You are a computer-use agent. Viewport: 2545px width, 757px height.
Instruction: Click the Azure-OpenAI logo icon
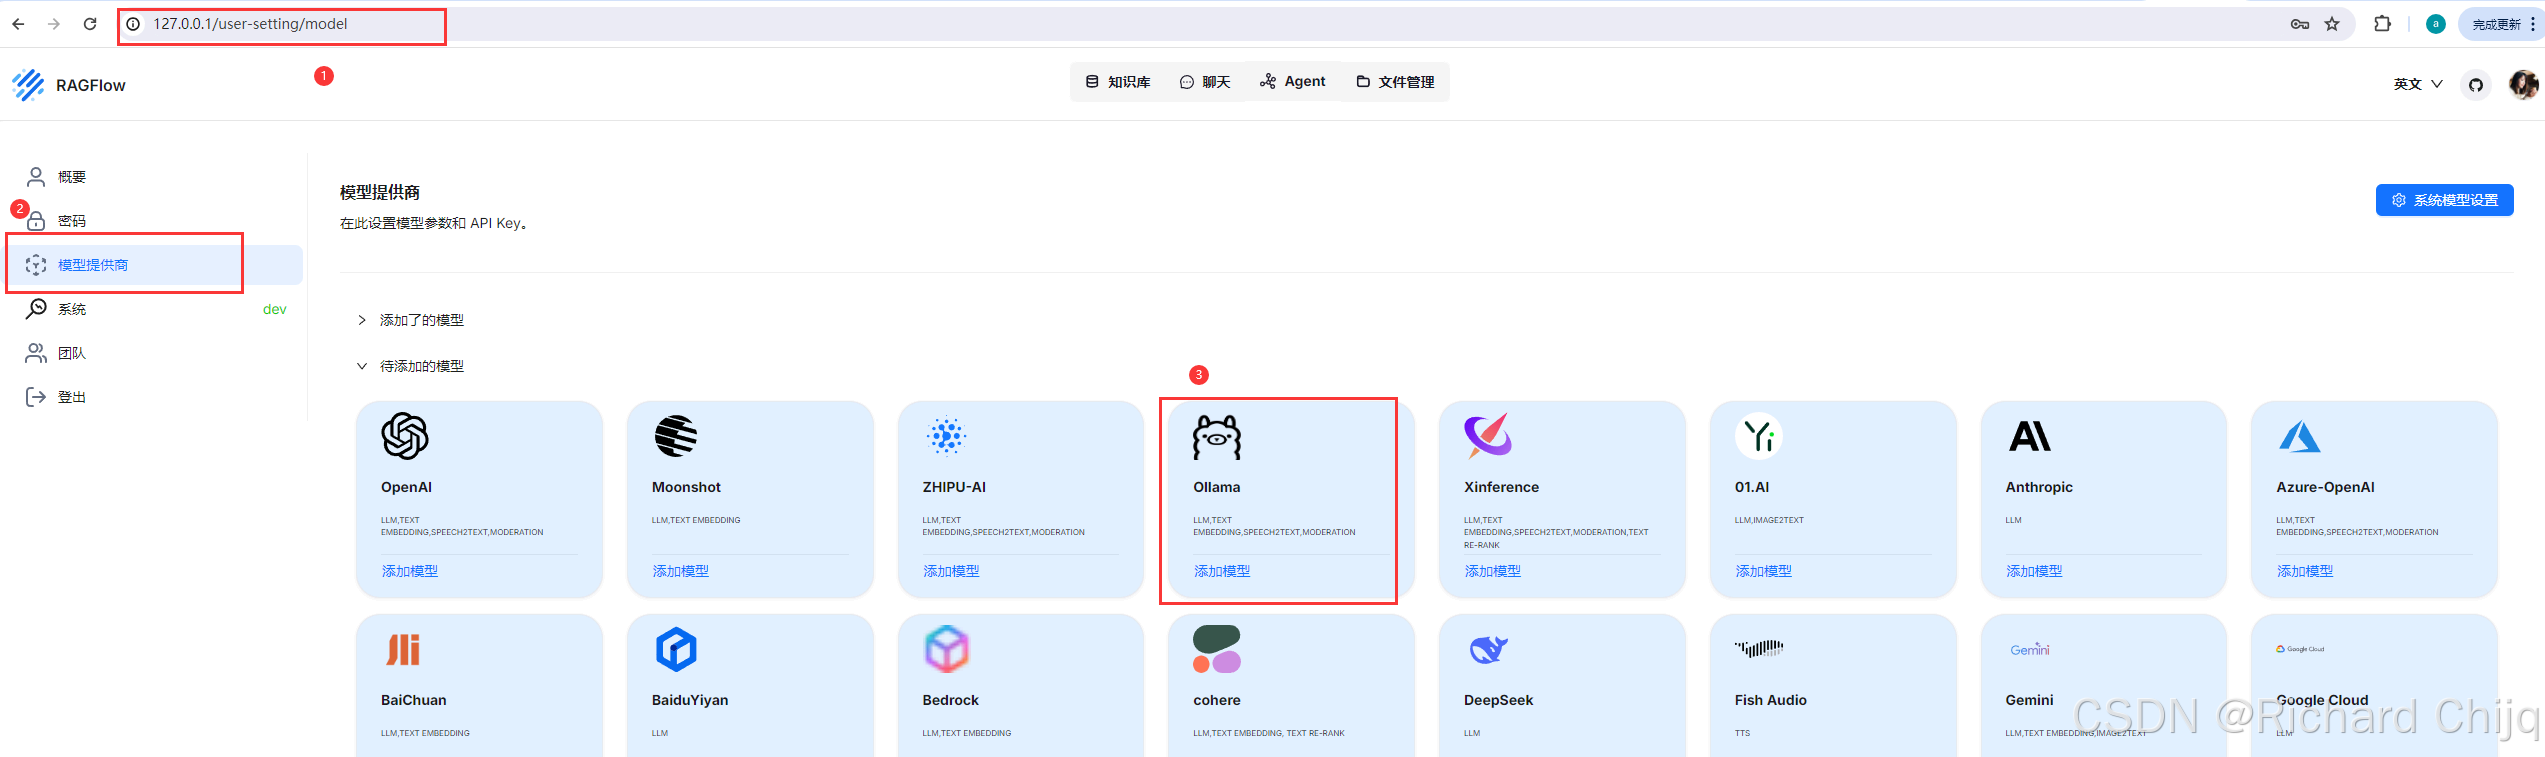click(2300, 436)
